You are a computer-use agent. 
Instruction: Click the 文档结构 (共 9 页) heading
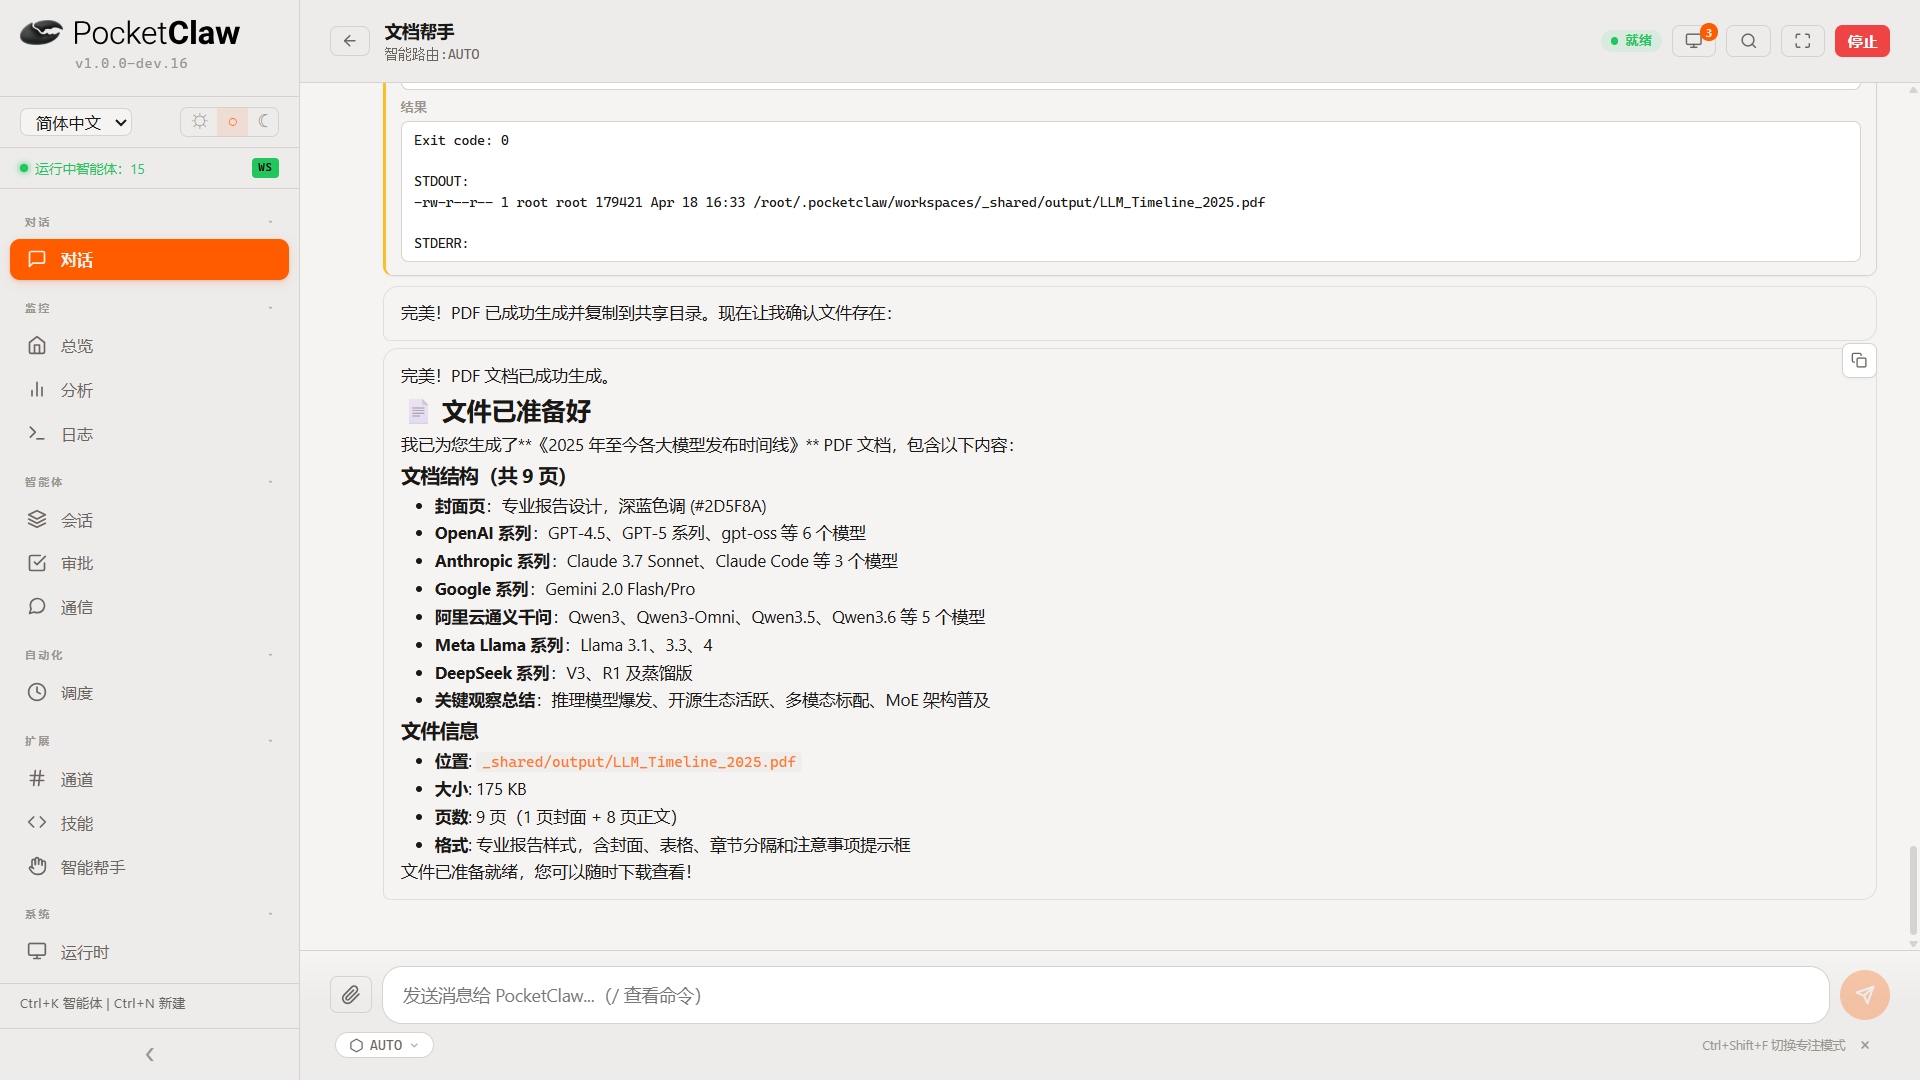[x=484, y=476]
